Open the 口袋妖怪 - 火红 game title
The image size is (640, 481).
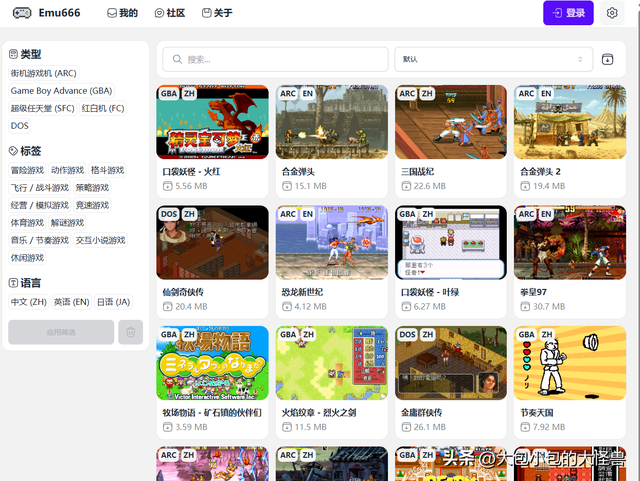click(x=191, y=171)
